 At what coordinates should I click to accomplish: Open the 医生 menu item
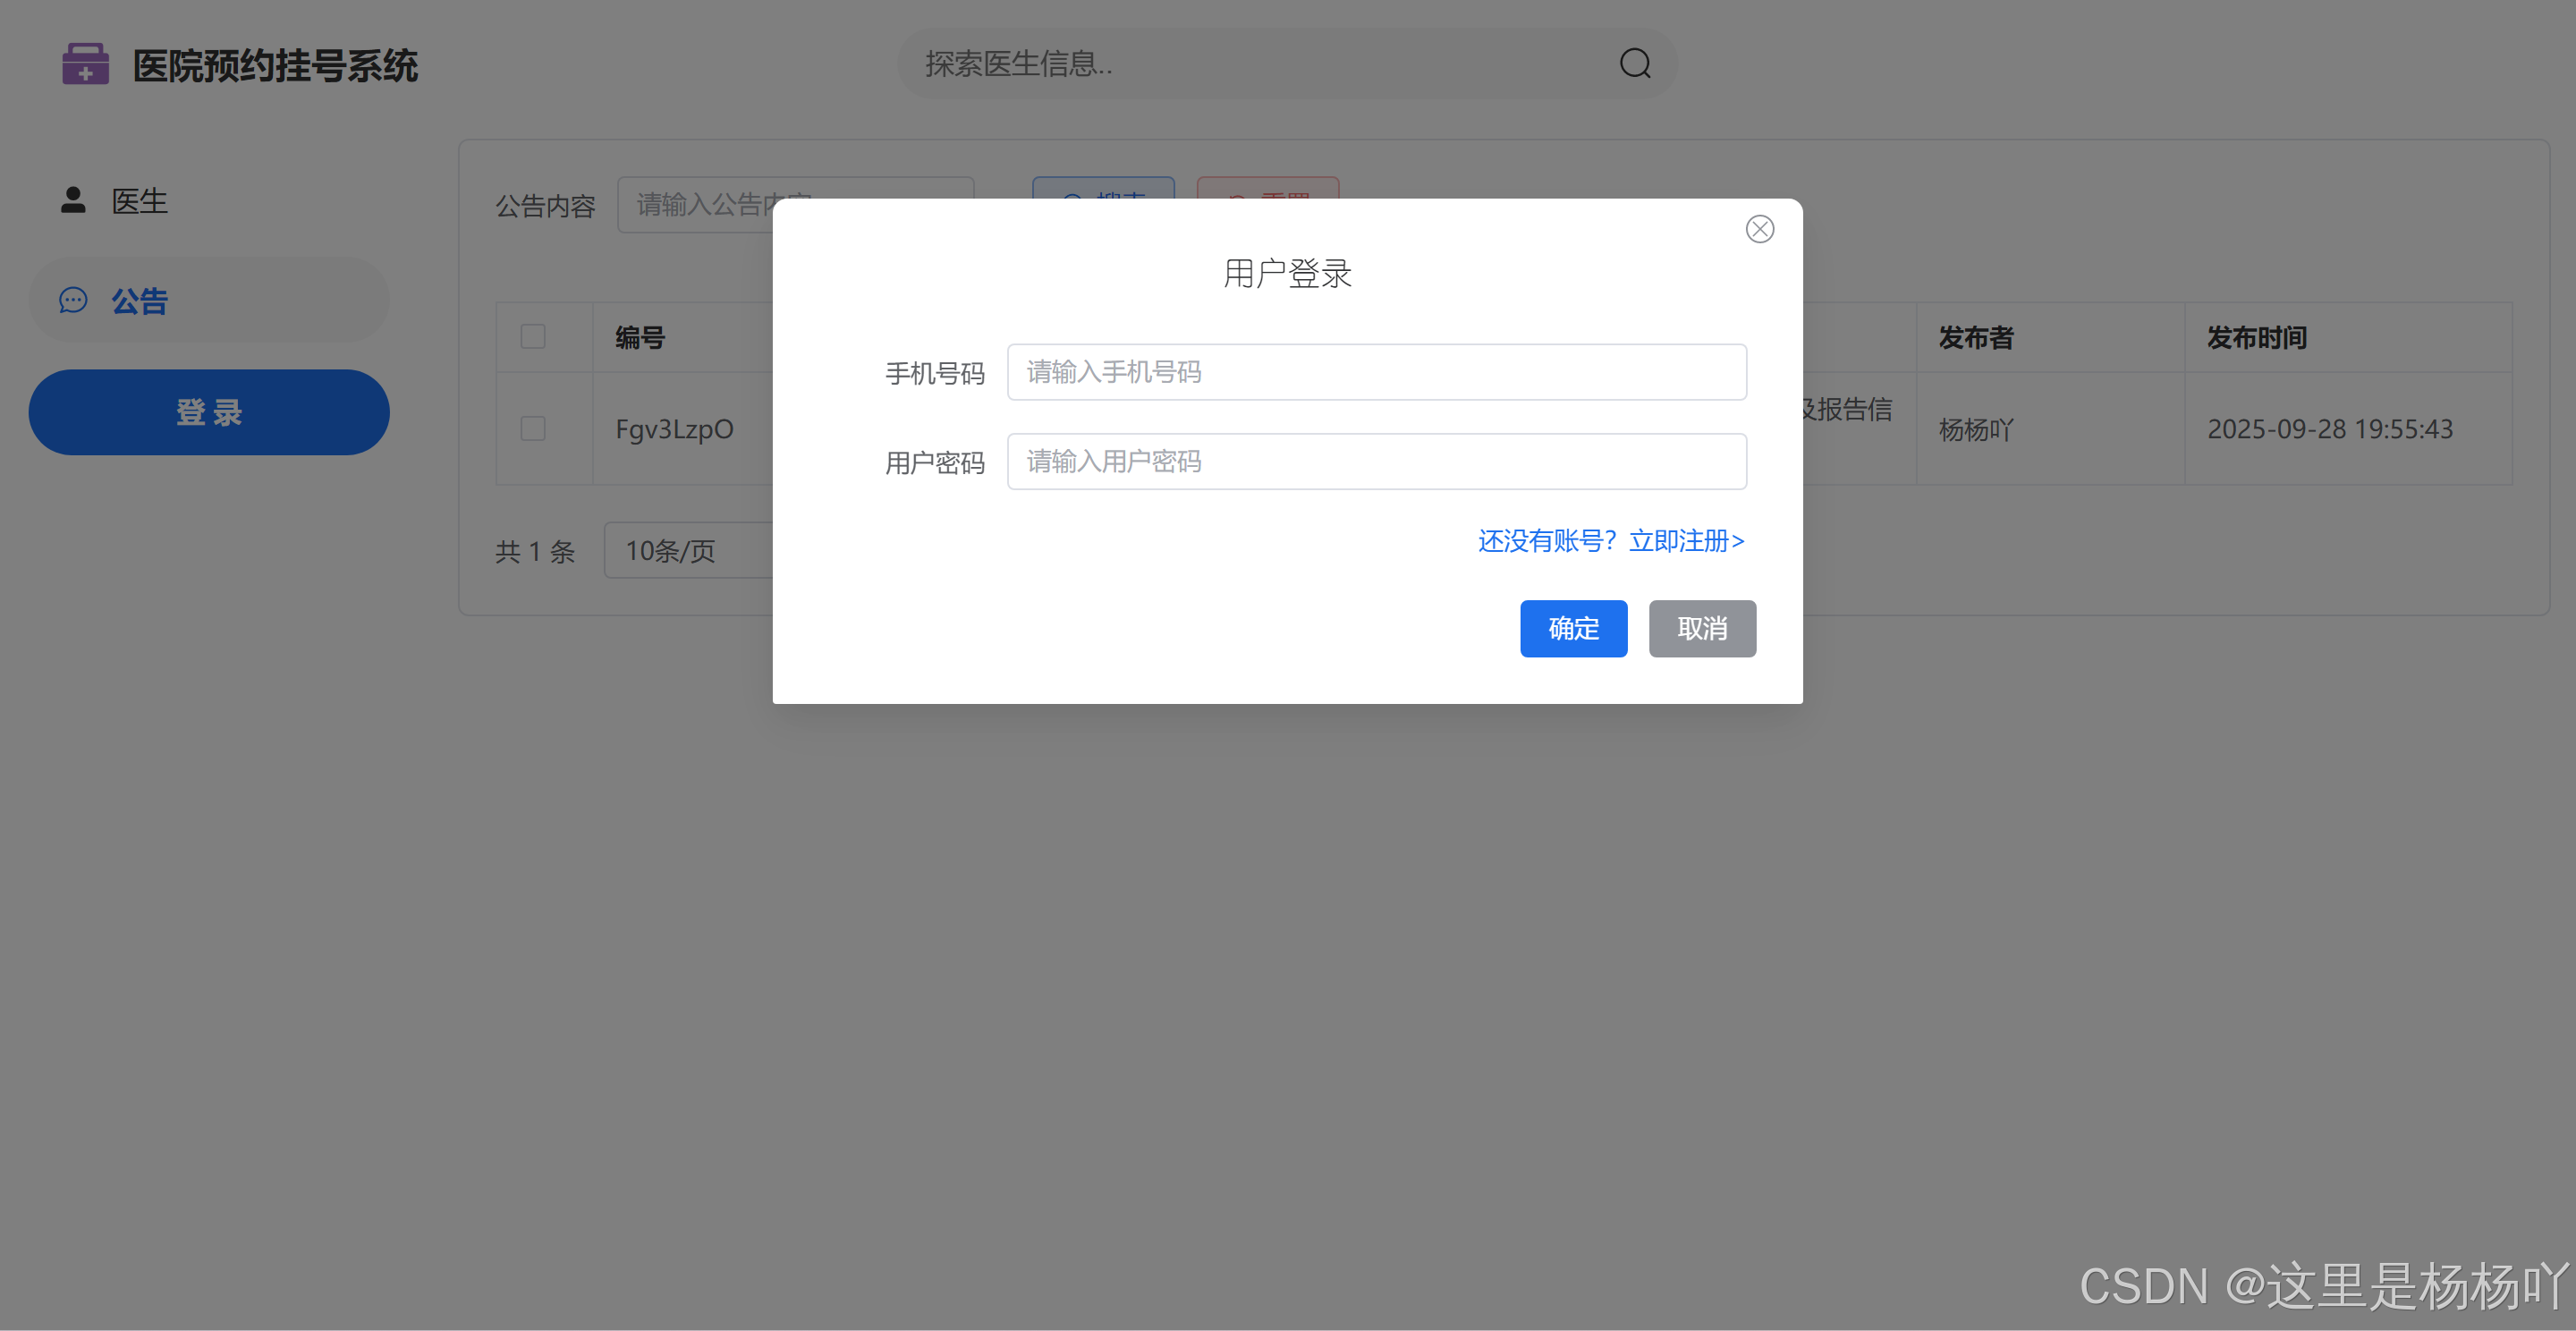(x=140, y=201)
